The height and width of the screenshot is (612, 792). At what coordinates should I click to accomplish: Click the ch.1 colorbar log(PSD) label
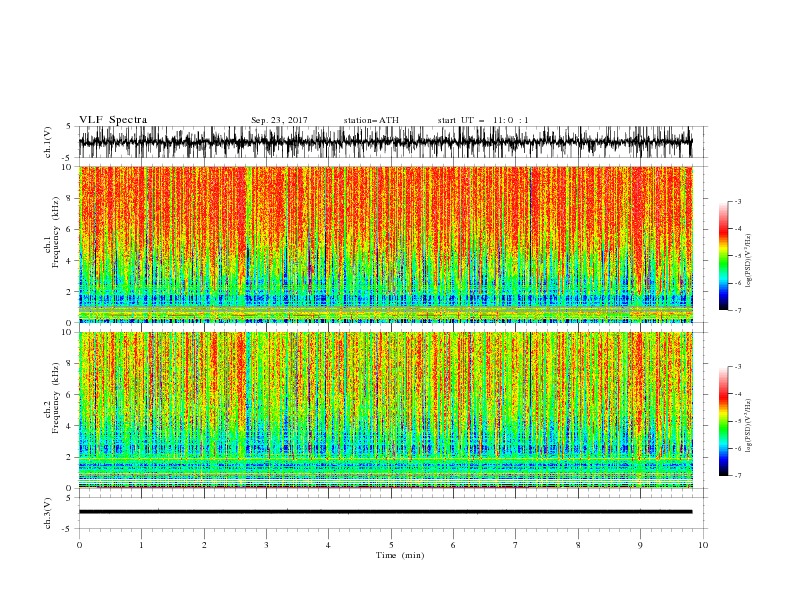pyautogui.click(x=748, y=261)
